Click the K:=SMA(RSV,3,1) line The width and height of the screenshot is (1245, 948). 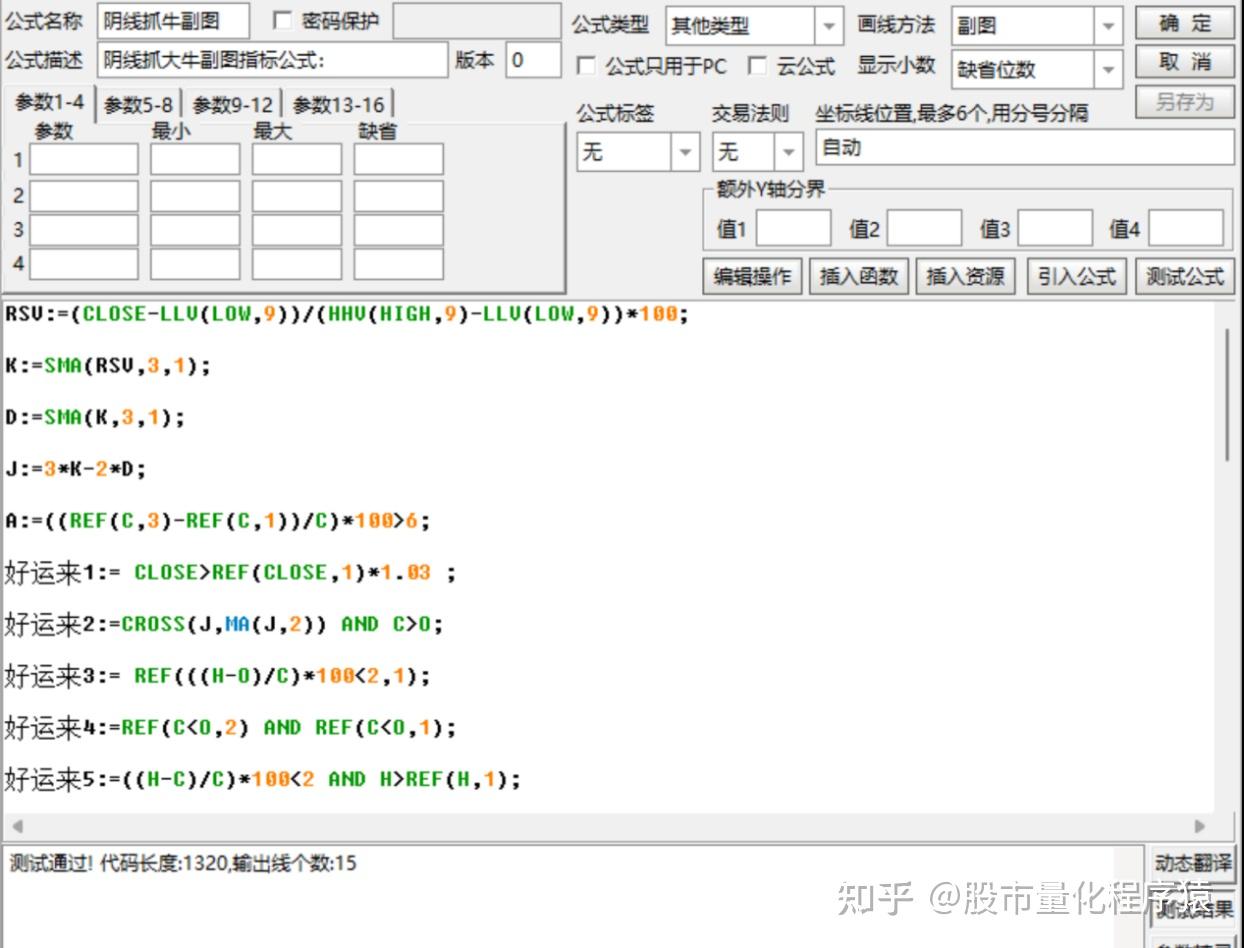pyautogui.click(x=108, y=366)
